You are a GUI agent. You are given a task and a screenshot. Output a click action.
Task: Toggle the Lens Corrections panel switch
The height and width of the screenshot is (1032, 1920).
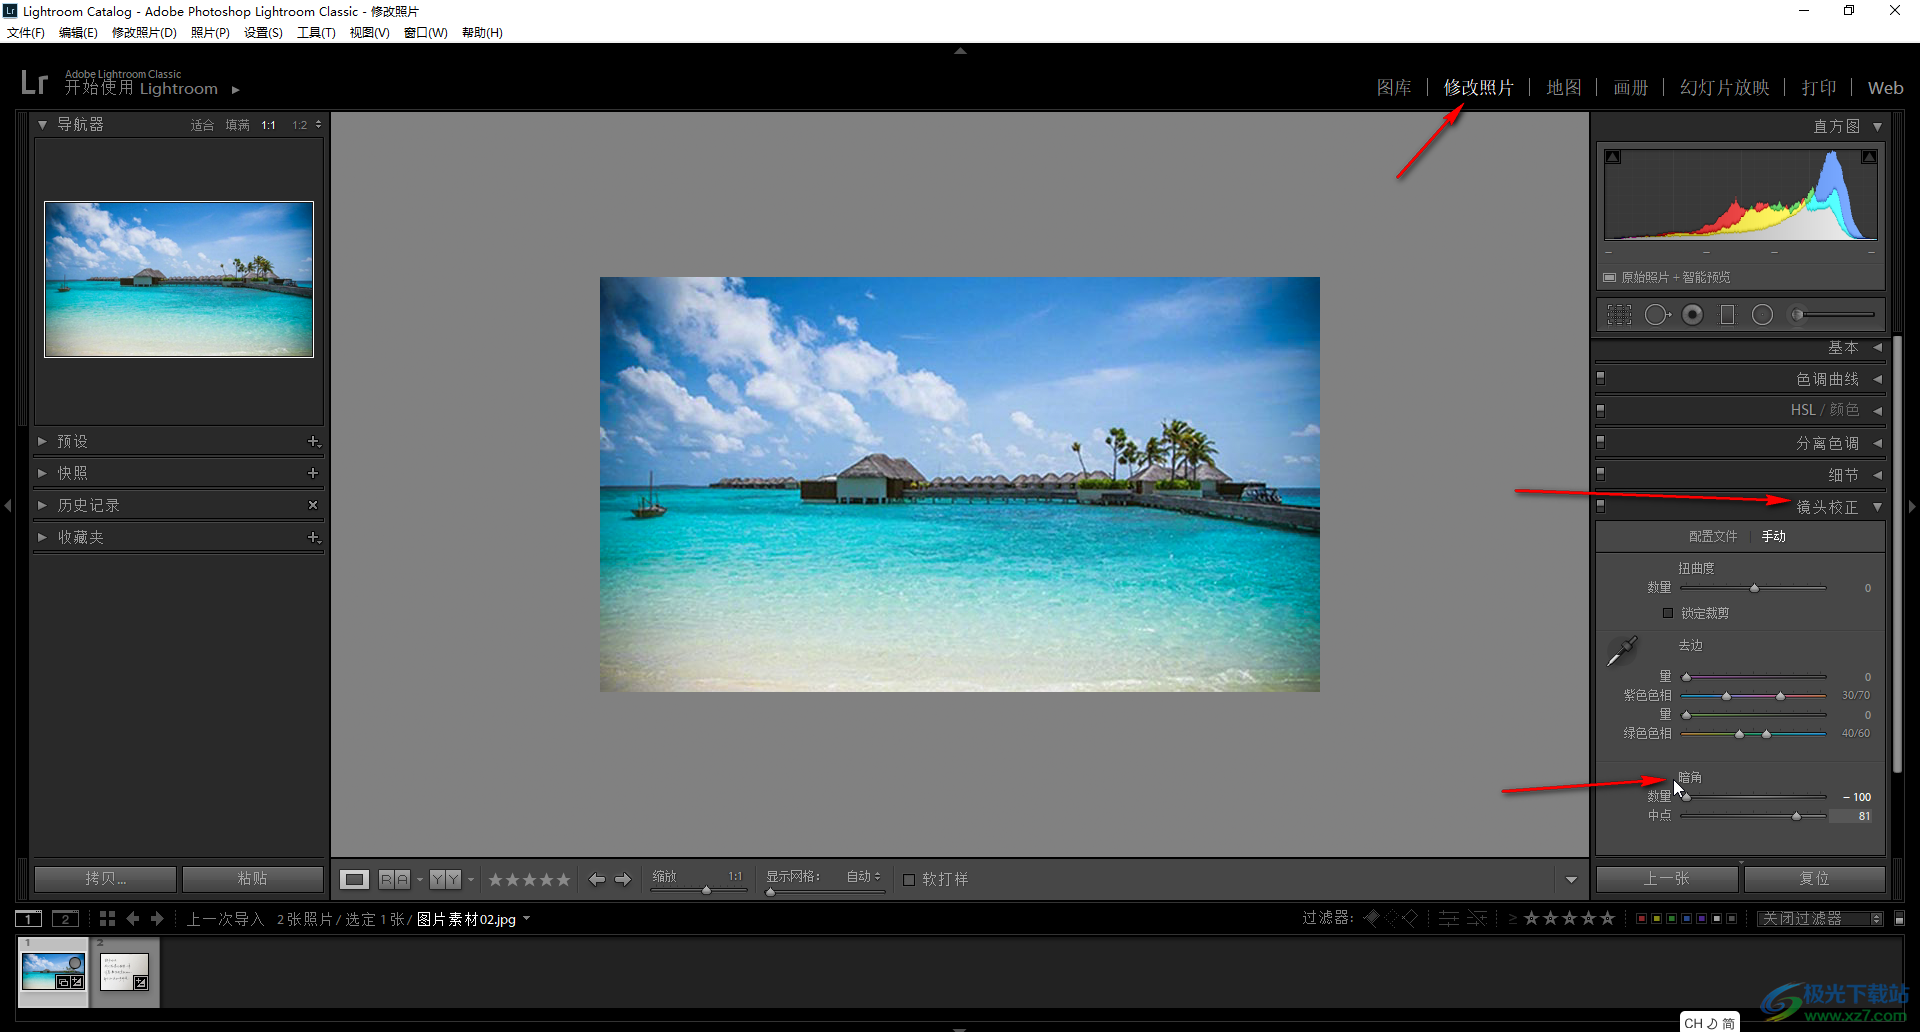1601,506
